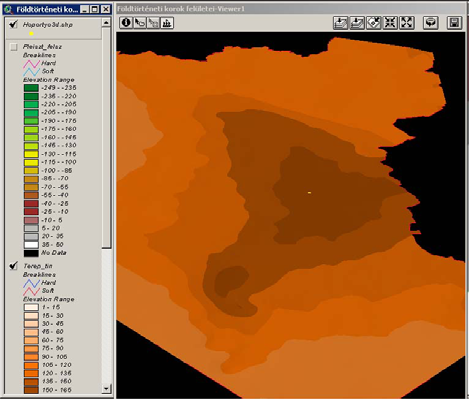469x399 pixels.
Task: Click the select features pointer tool
Action: [140, 23]
